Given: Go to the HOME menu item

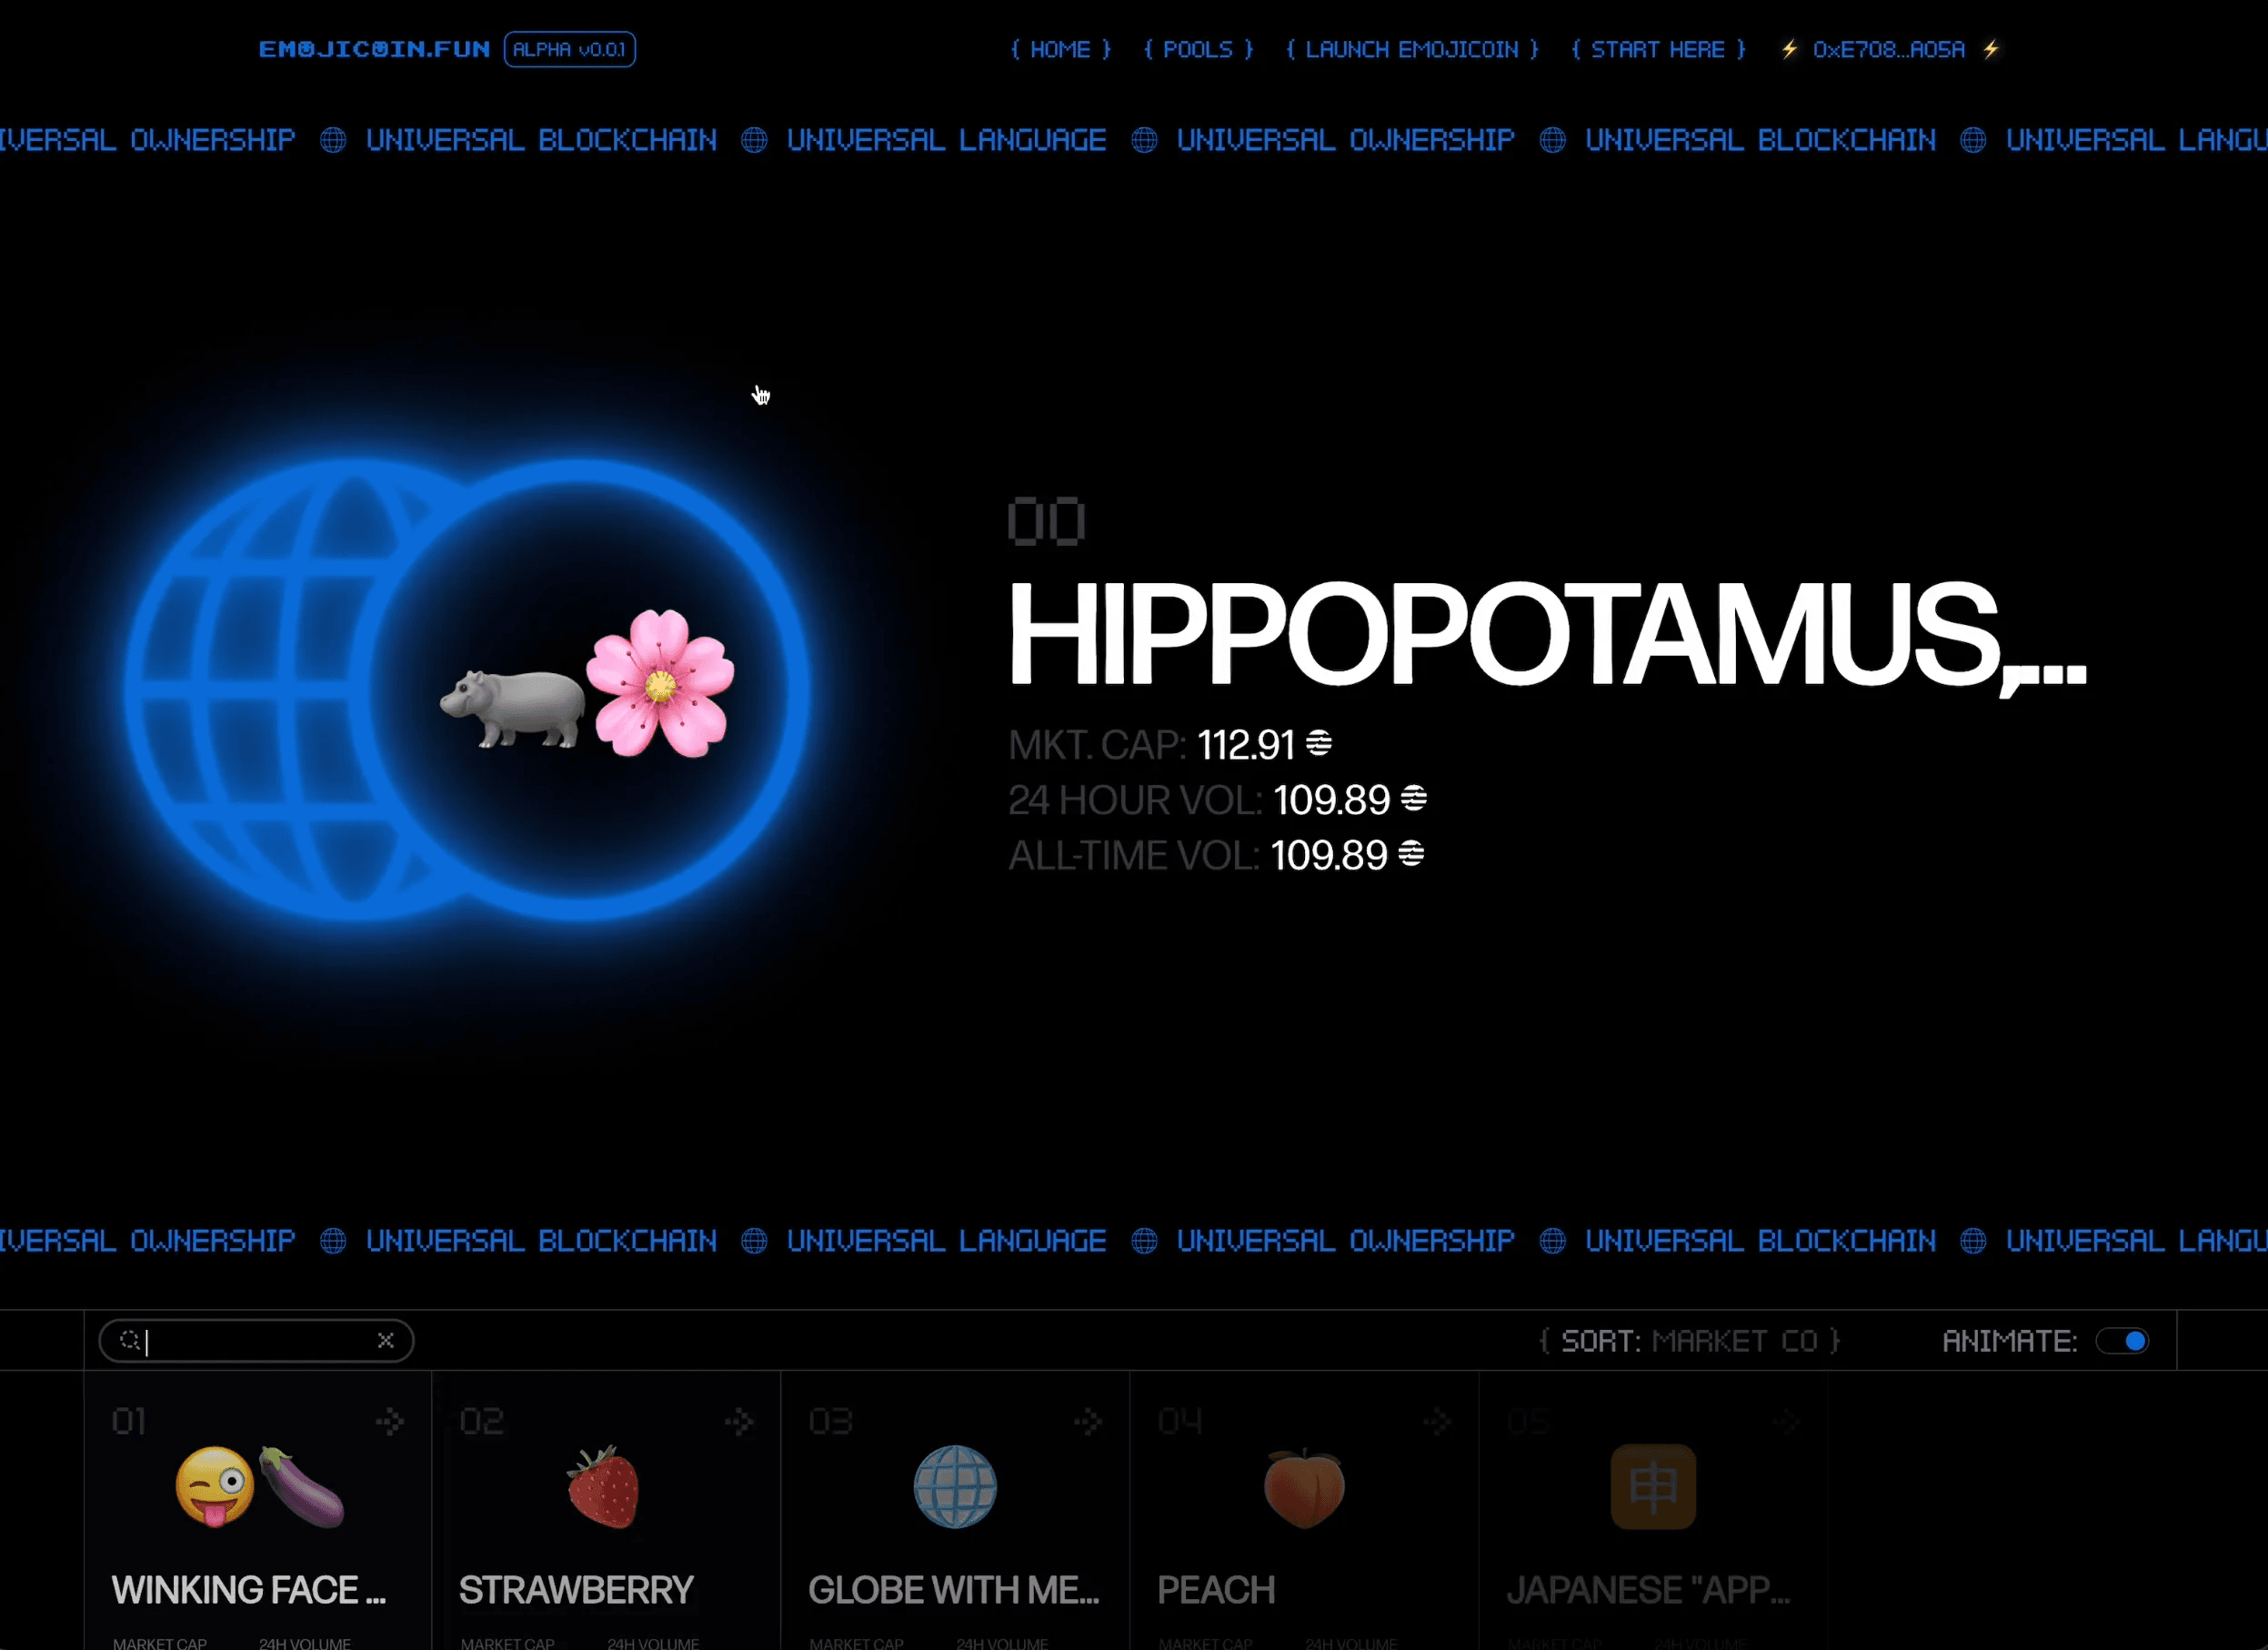Looking at the screenshot, I should [1060, 49].
